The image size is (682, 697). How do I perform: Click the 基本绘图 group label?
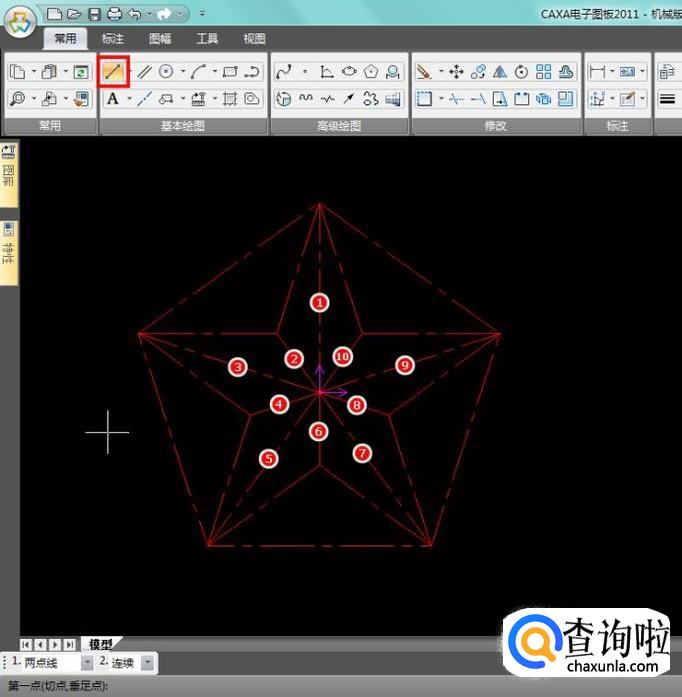182,126
